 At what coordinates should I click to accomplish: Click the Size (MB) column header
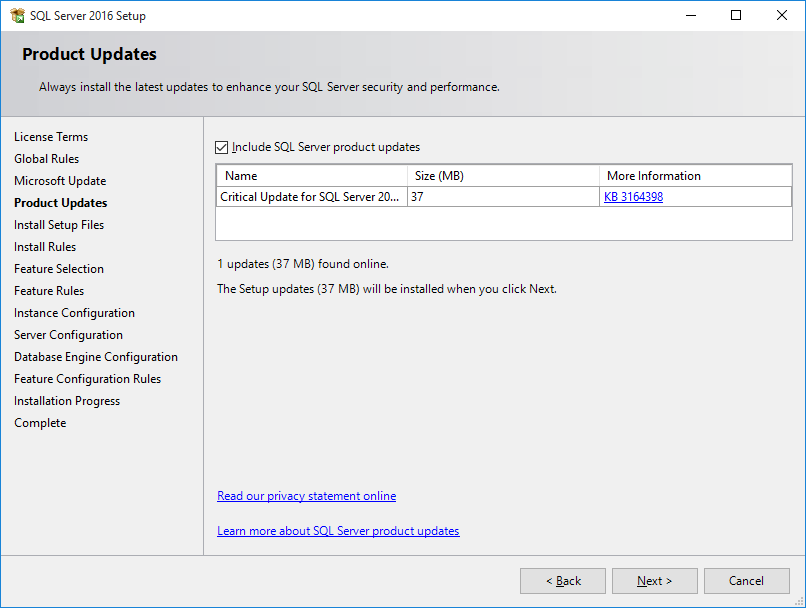(x=437, y=175)
